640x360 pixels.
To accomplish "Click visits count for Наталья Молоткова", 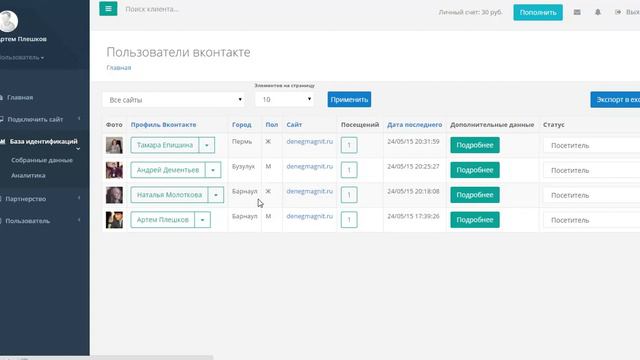I will pyautogui.click(x=349, y=195).
